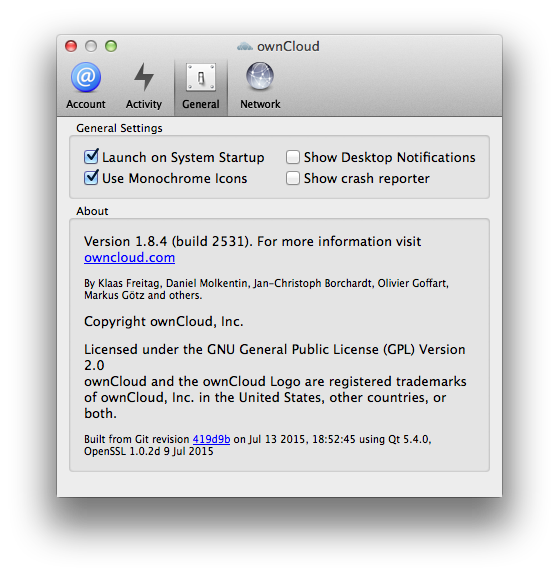Click the Version 1.8.4 build text
The image size is (559, 576).
click(169, 242)
